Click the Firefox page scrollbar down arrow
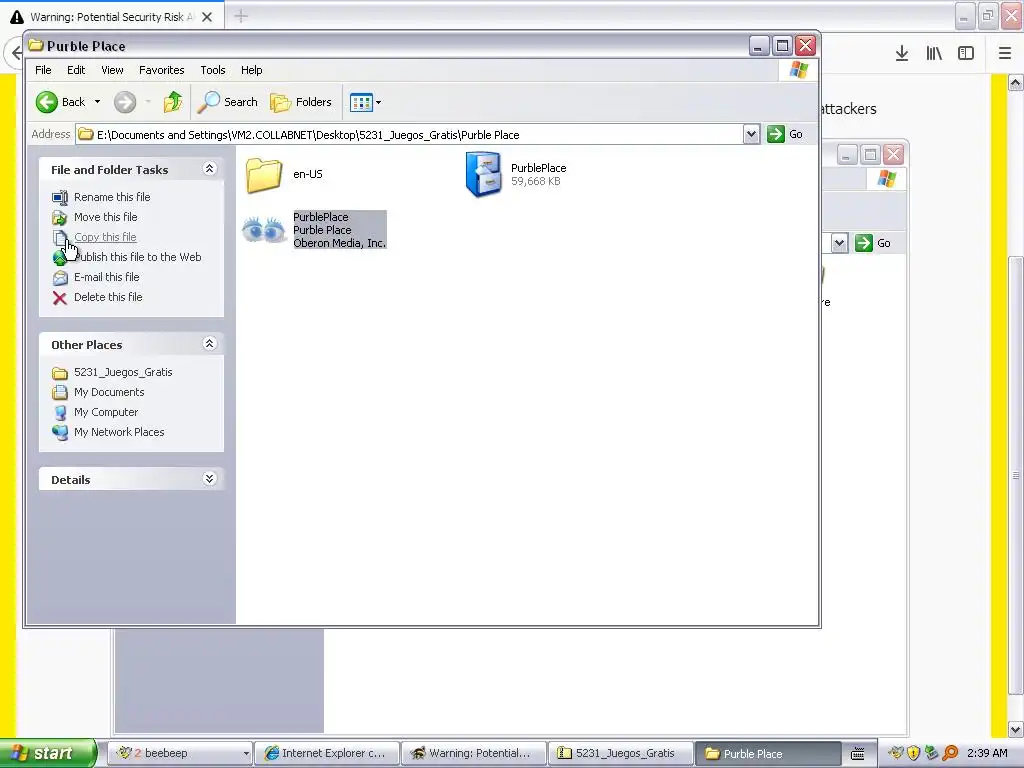The width and height of the screenshot is (1024, 768). (1015, 729)
